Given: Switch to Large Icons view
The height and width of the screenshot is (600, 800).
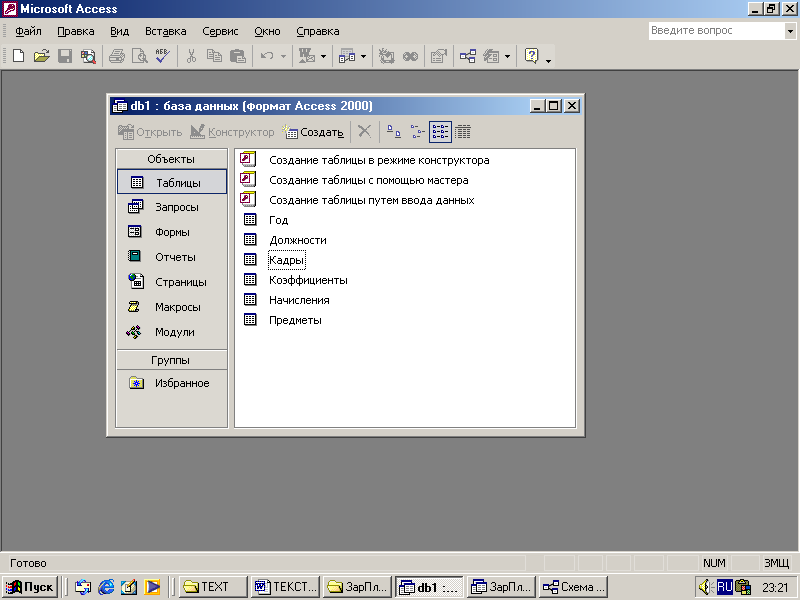Looking at the screenshot, I should [x=393, y=132].
